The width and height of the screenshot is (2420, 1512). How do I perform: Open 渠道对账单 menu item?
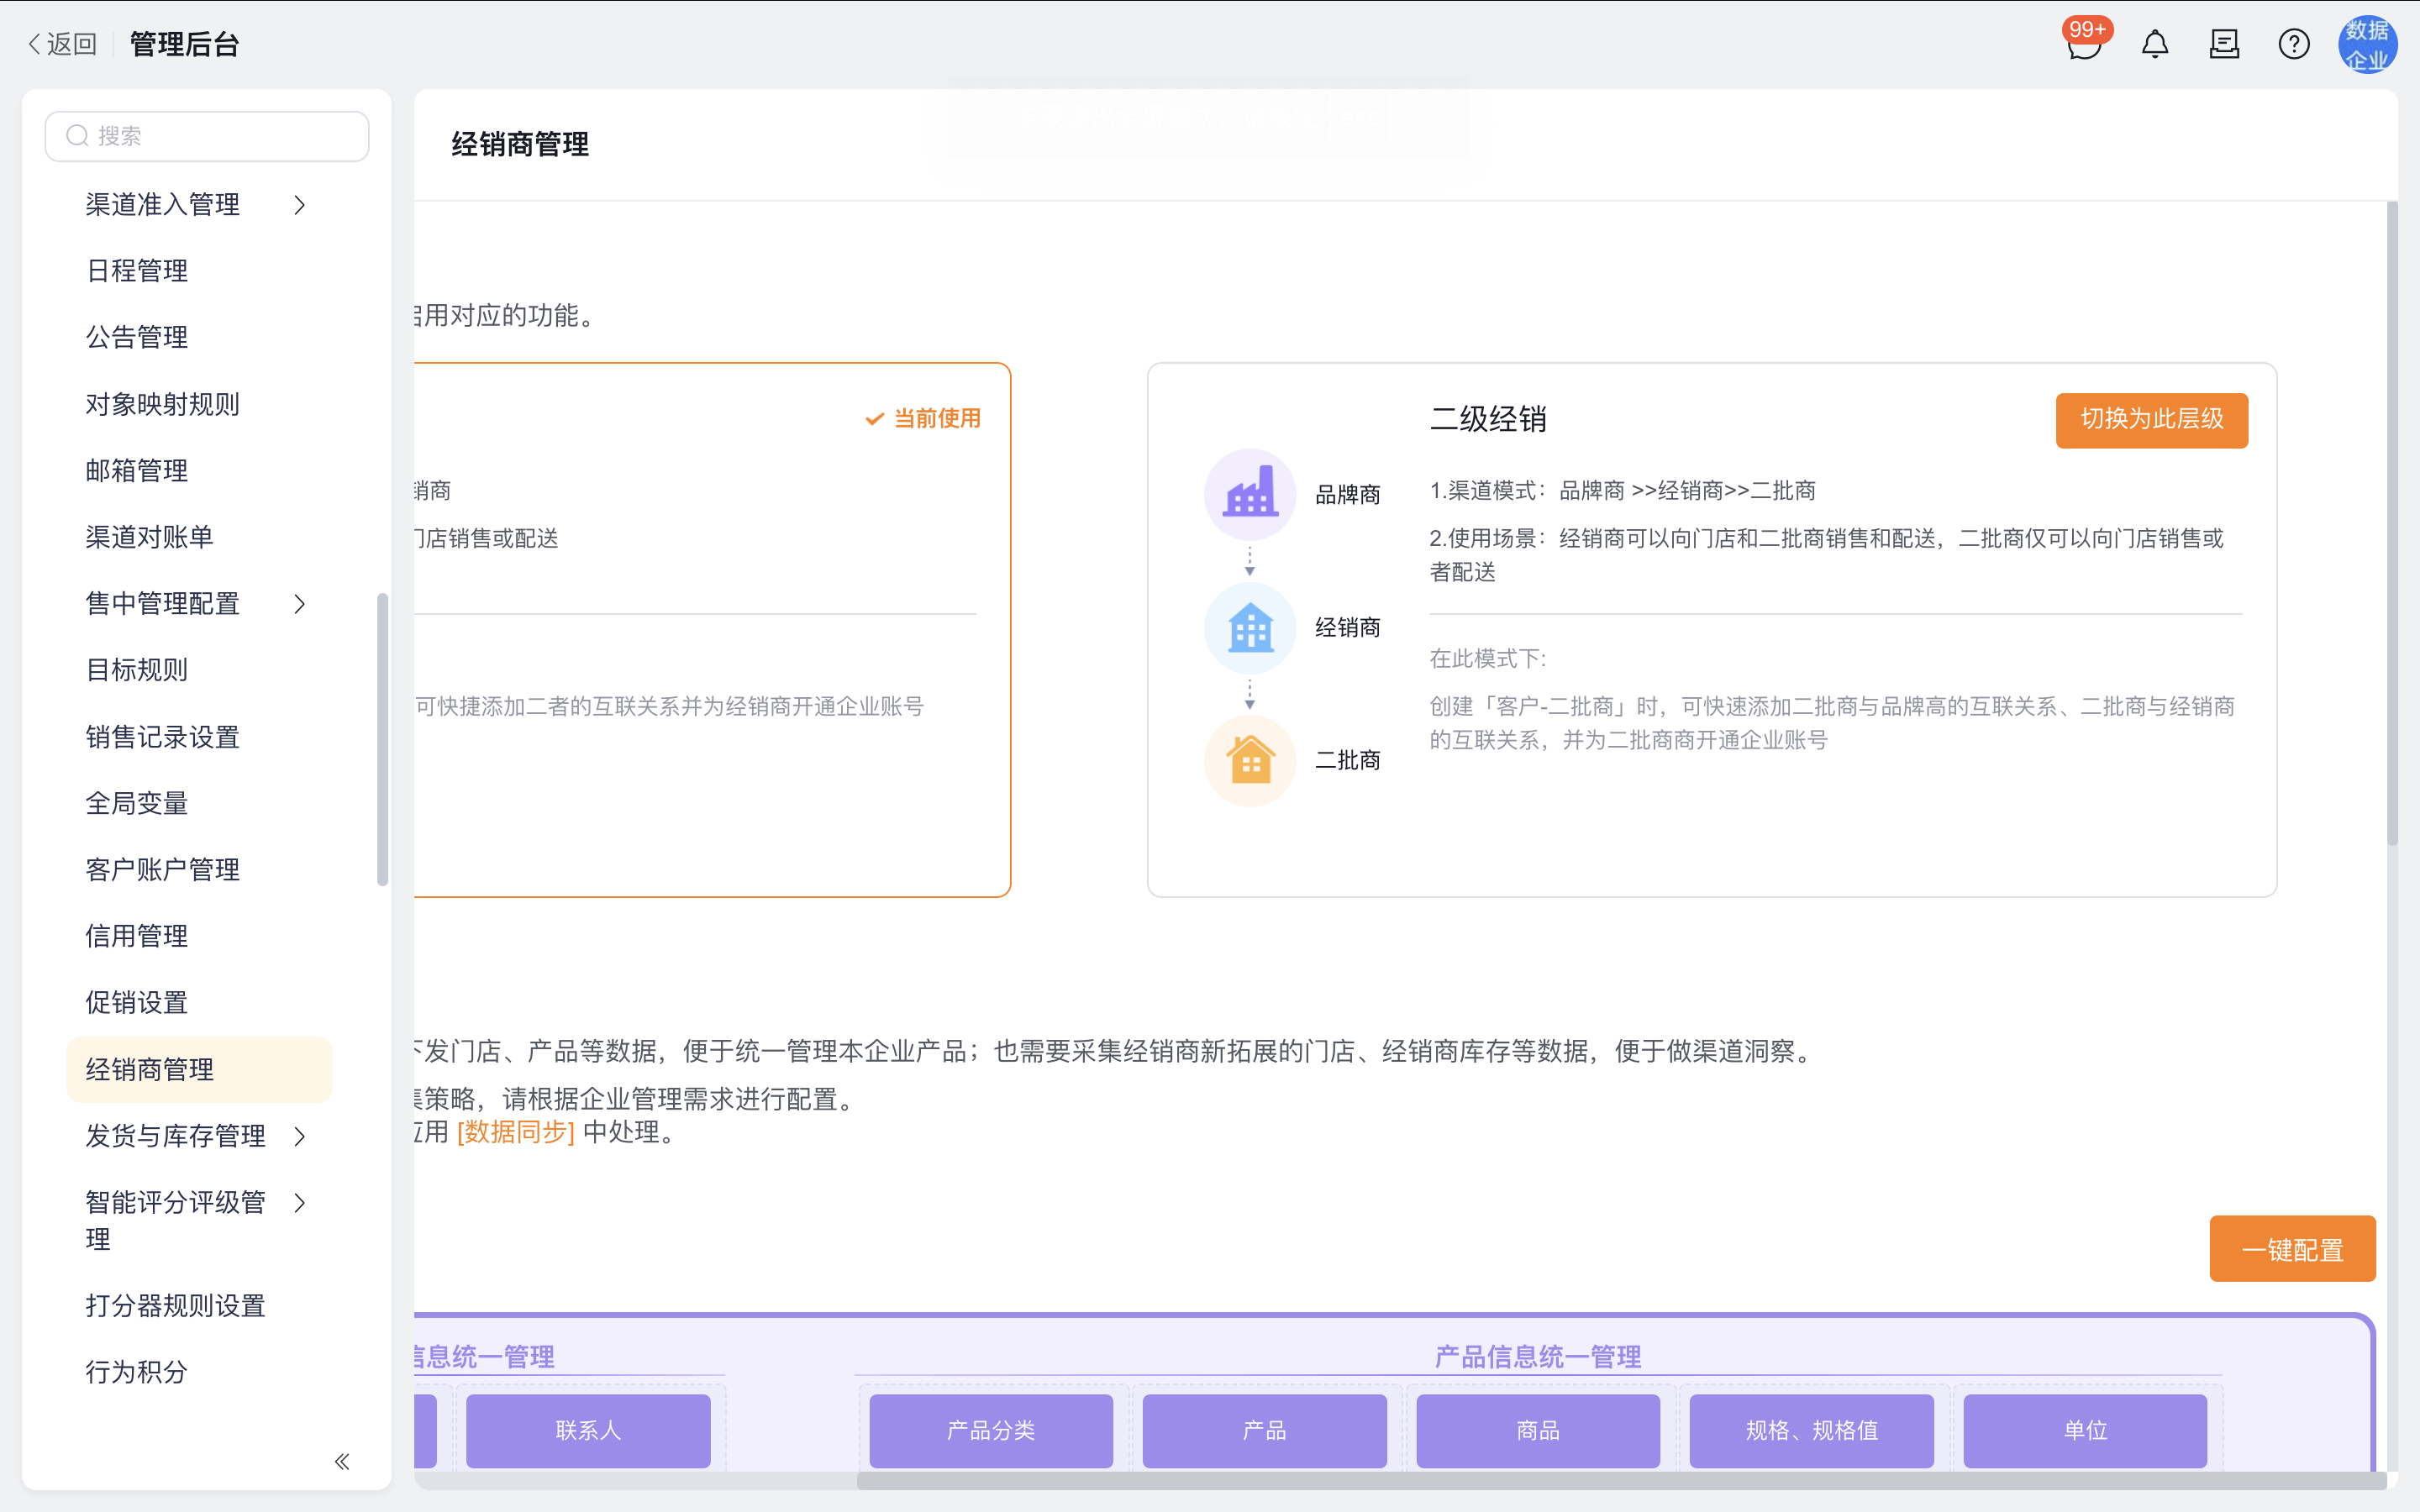(150, 537)
